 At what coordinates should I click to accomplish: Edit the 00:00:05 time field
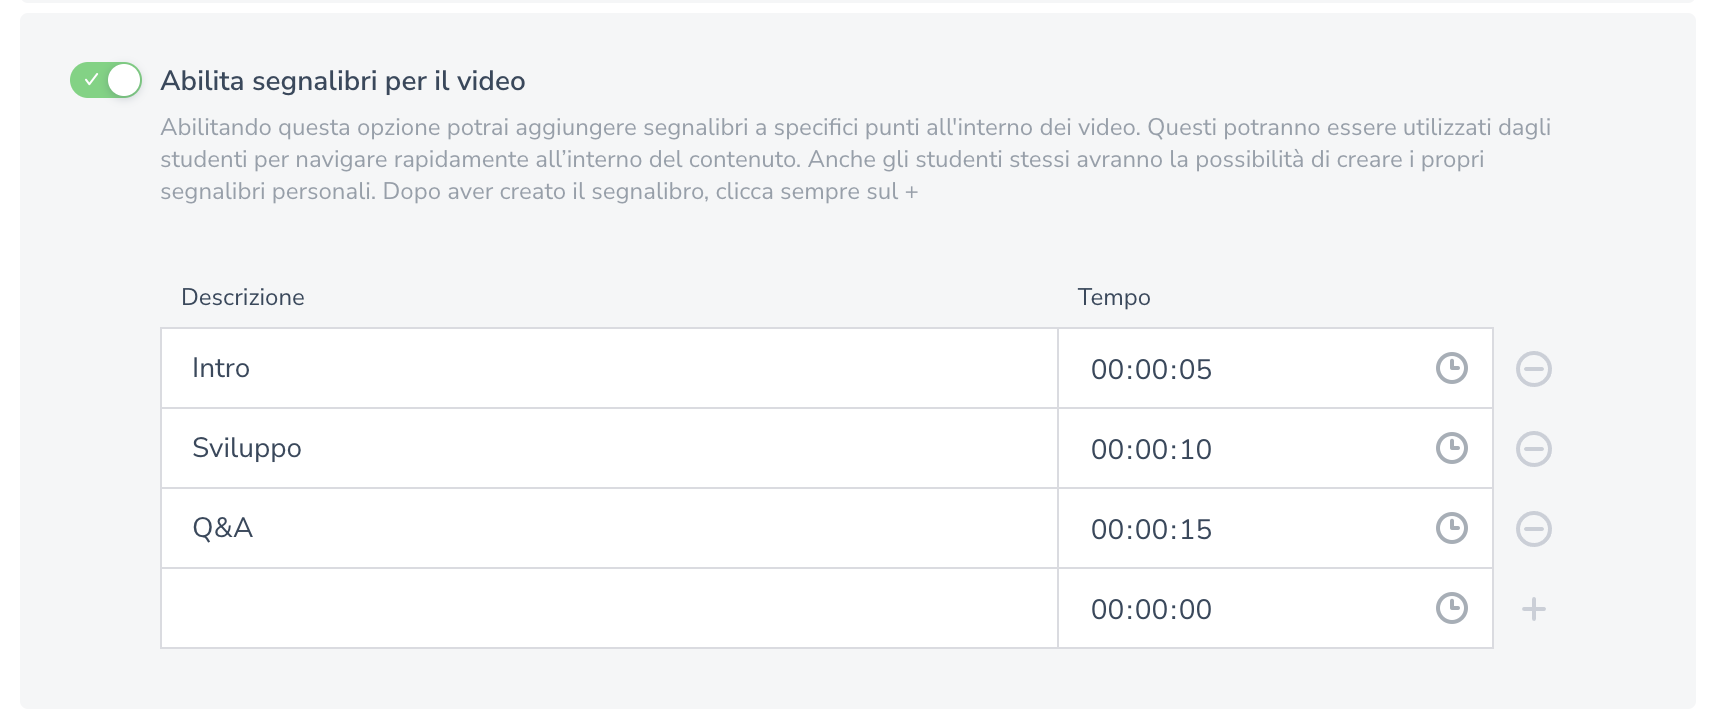tap(1240, 369)
